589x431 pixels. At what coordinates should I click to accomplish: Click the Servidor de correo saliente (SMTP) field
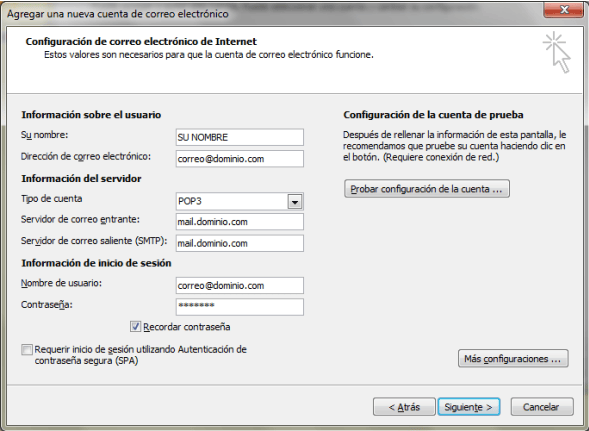click(240, 243)
